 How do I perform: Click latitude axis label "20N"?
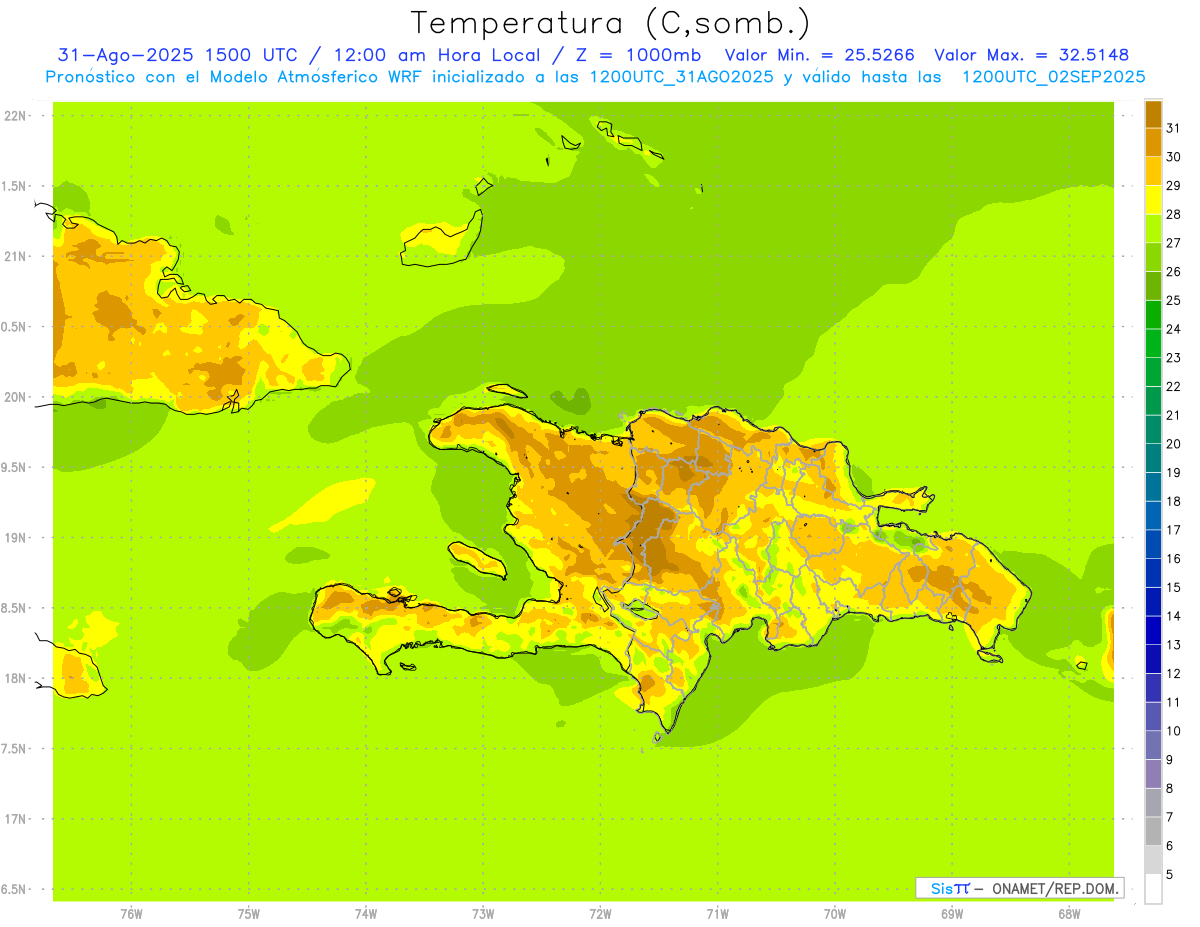point(15,397)
